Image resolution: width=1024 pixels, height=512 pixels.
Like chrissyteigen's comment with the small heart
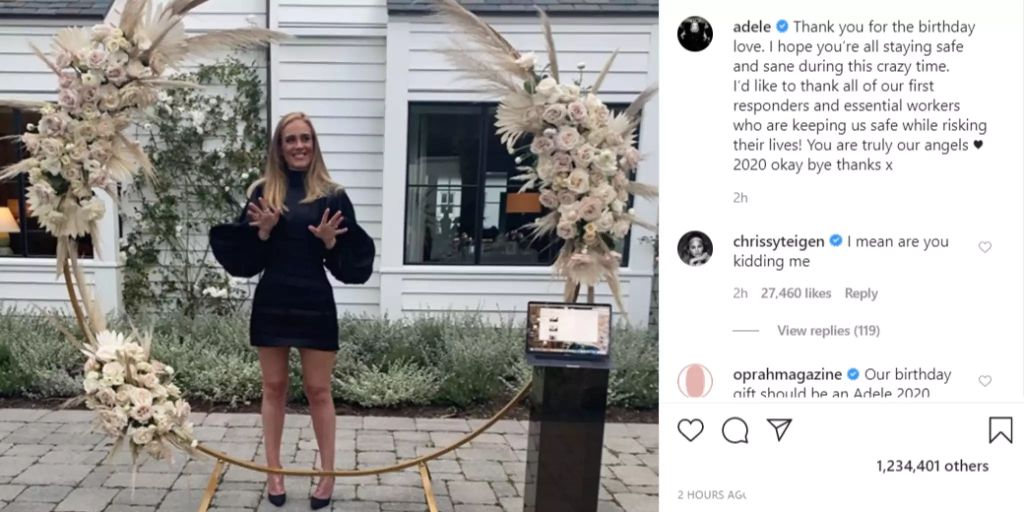pyautogui.click(x=985, y=247)
